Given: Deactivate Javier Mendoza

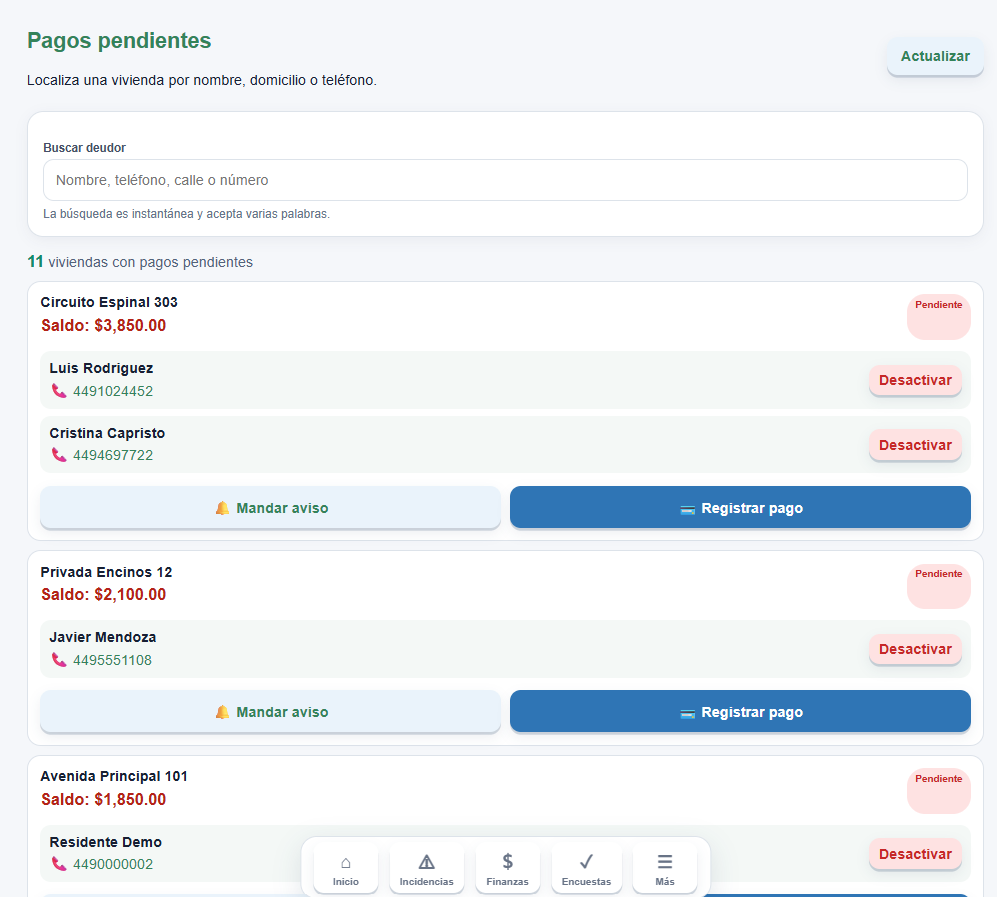Looking at the screenshot, I should (915, 649).
